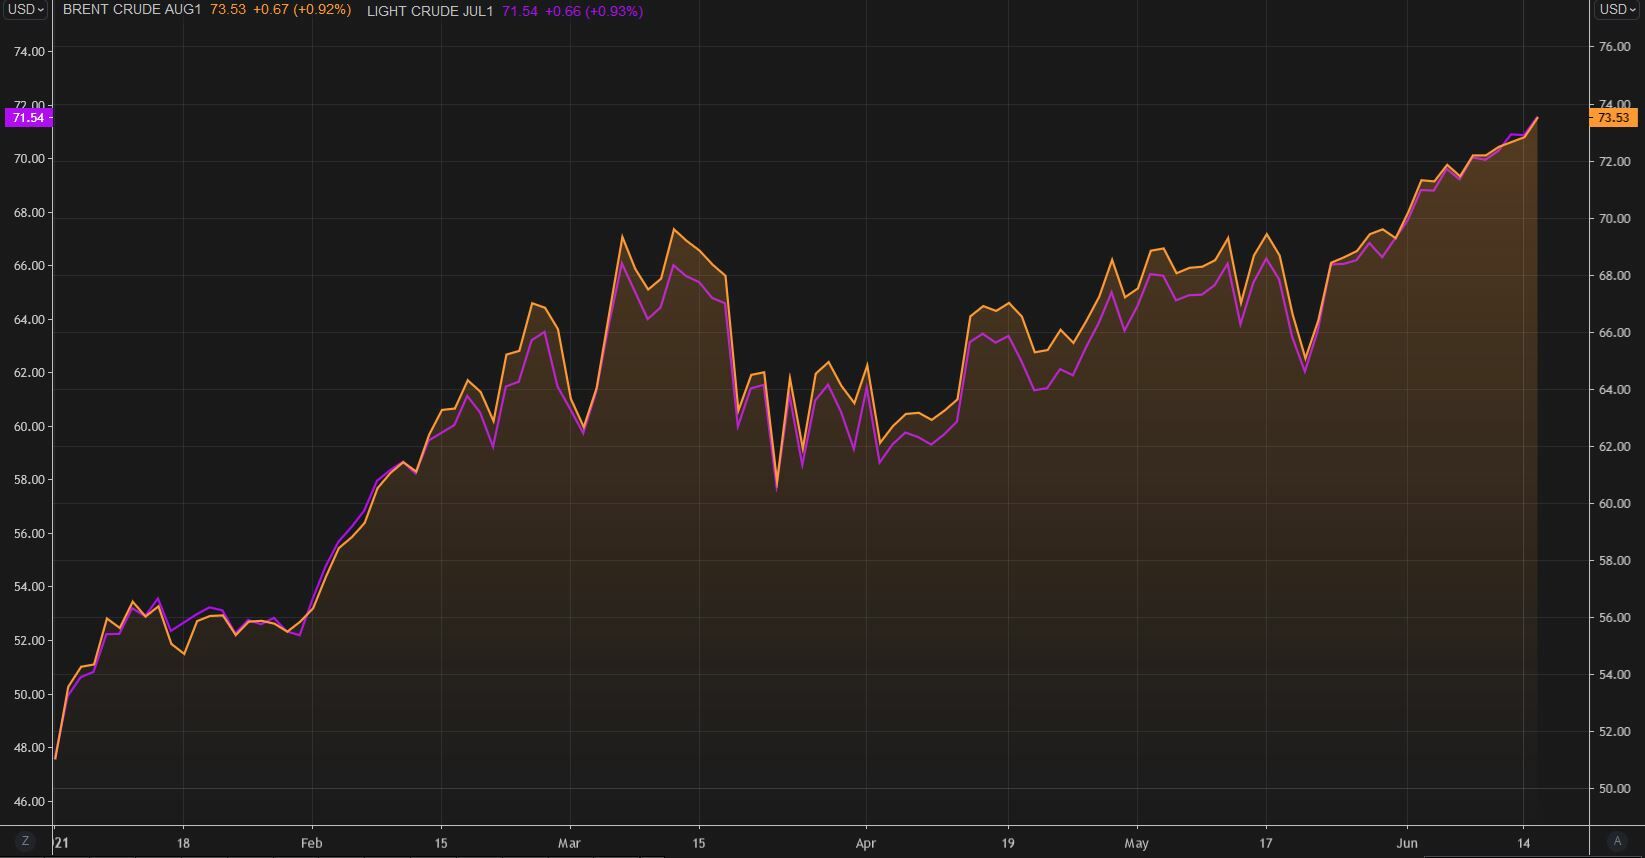Click Light Crude's legend price 71.54
The image size is (1645, 858).
pyautogui.click(x=520, y=11)
